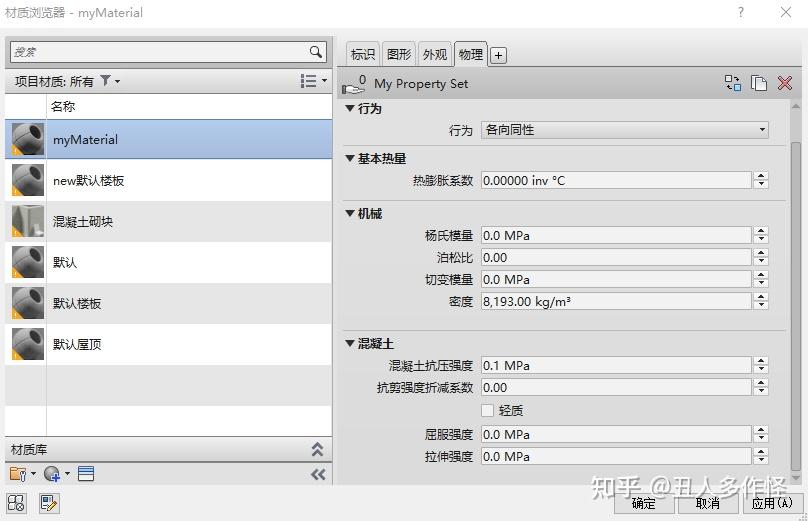Click the 拉伸强度 value field
The height and width of the screenshot is (521, 808).
click(616, 457)
